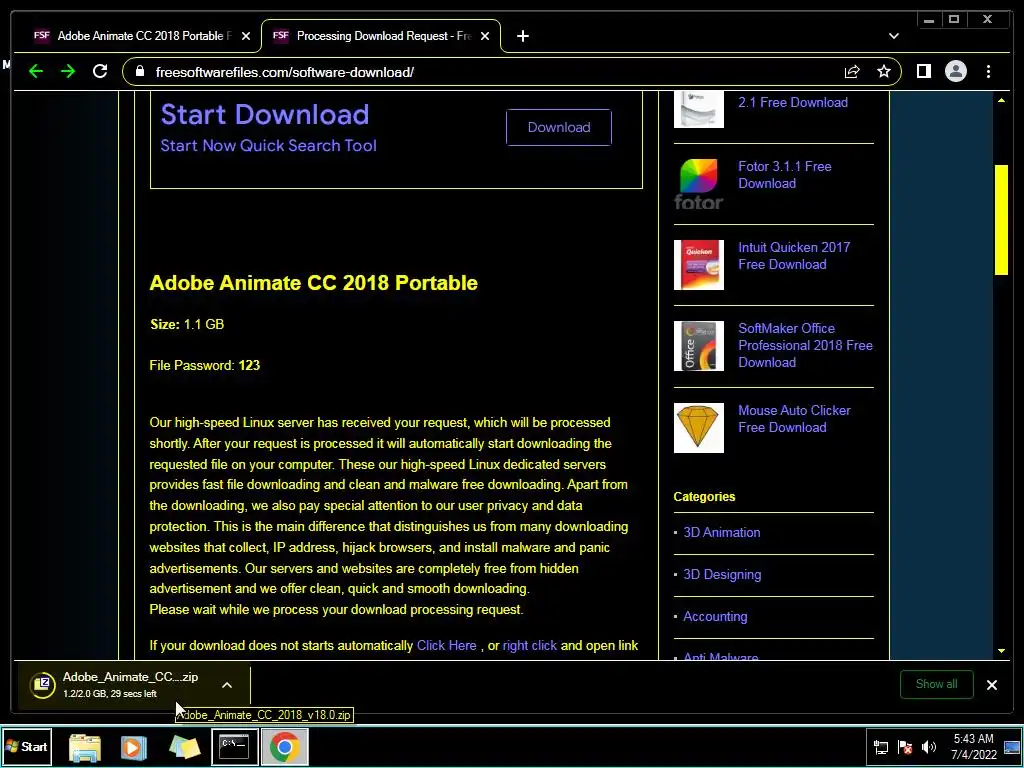The height and width of the screenshot is (768, 1024).
Task: Open the Chrome profile avatar
Action: [x=955, y=71]
